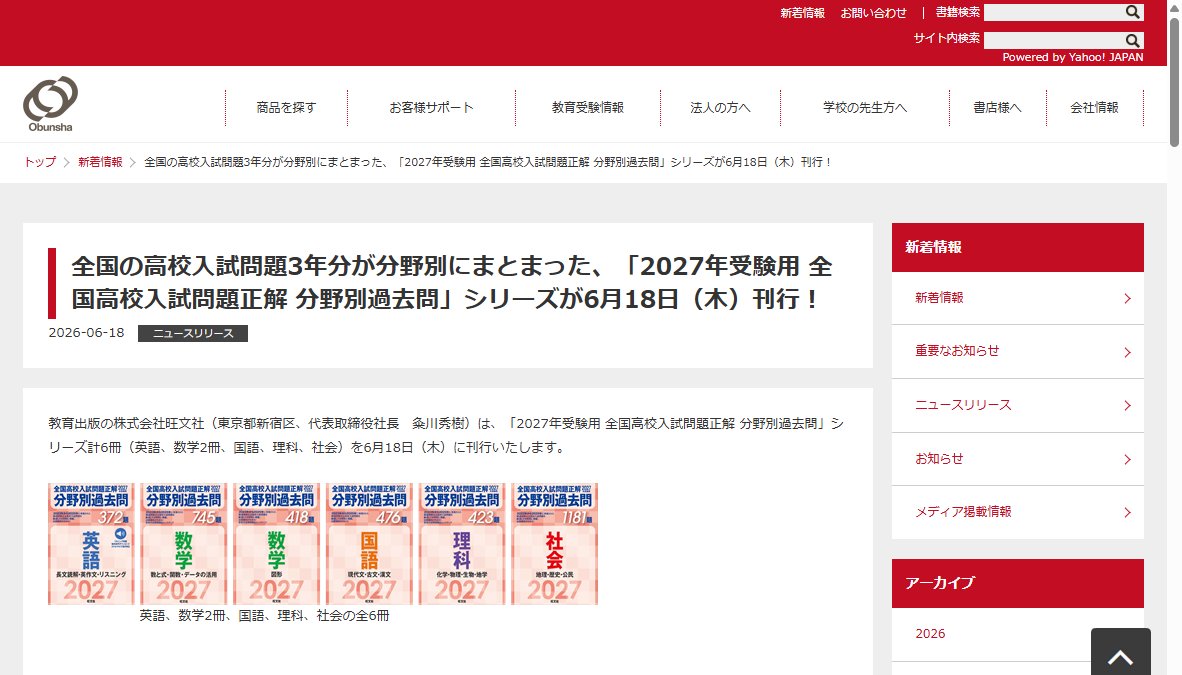Open the お客様サポート menu
Viewport: 1182px width, 675px height.
click(x=431, y=107)
